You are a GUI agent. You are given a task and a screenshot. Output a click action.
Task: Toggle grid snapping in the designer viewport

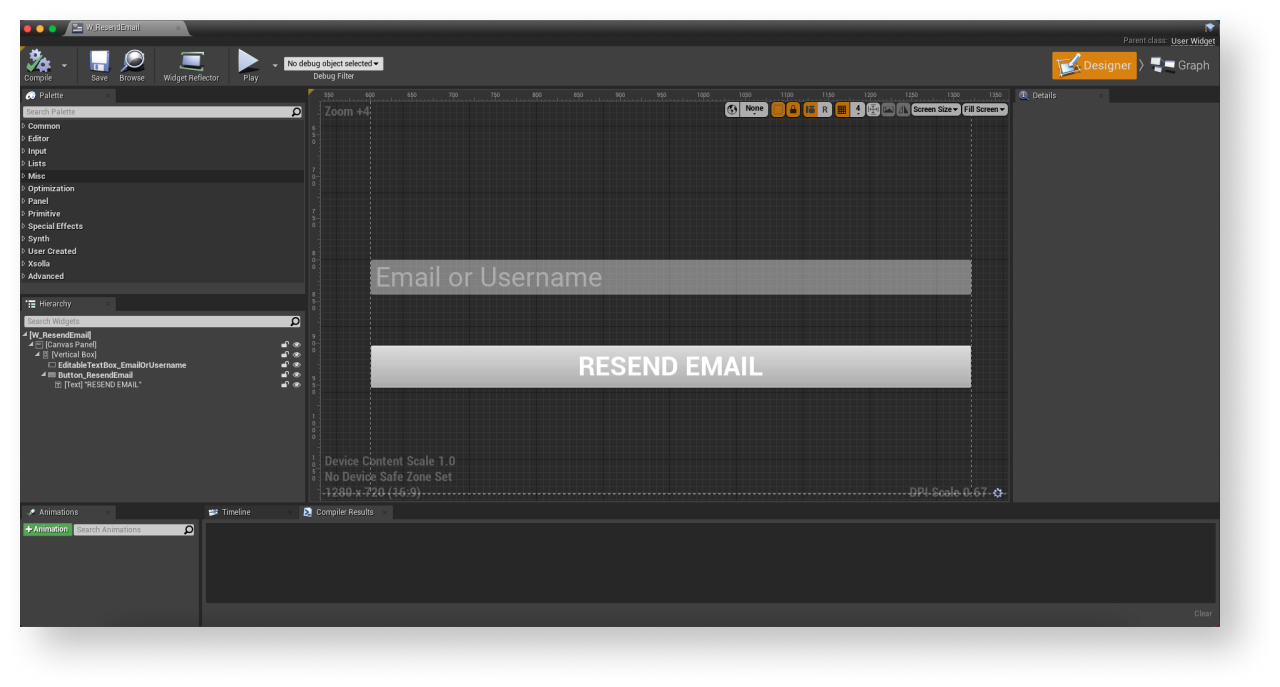click(842, 110)
